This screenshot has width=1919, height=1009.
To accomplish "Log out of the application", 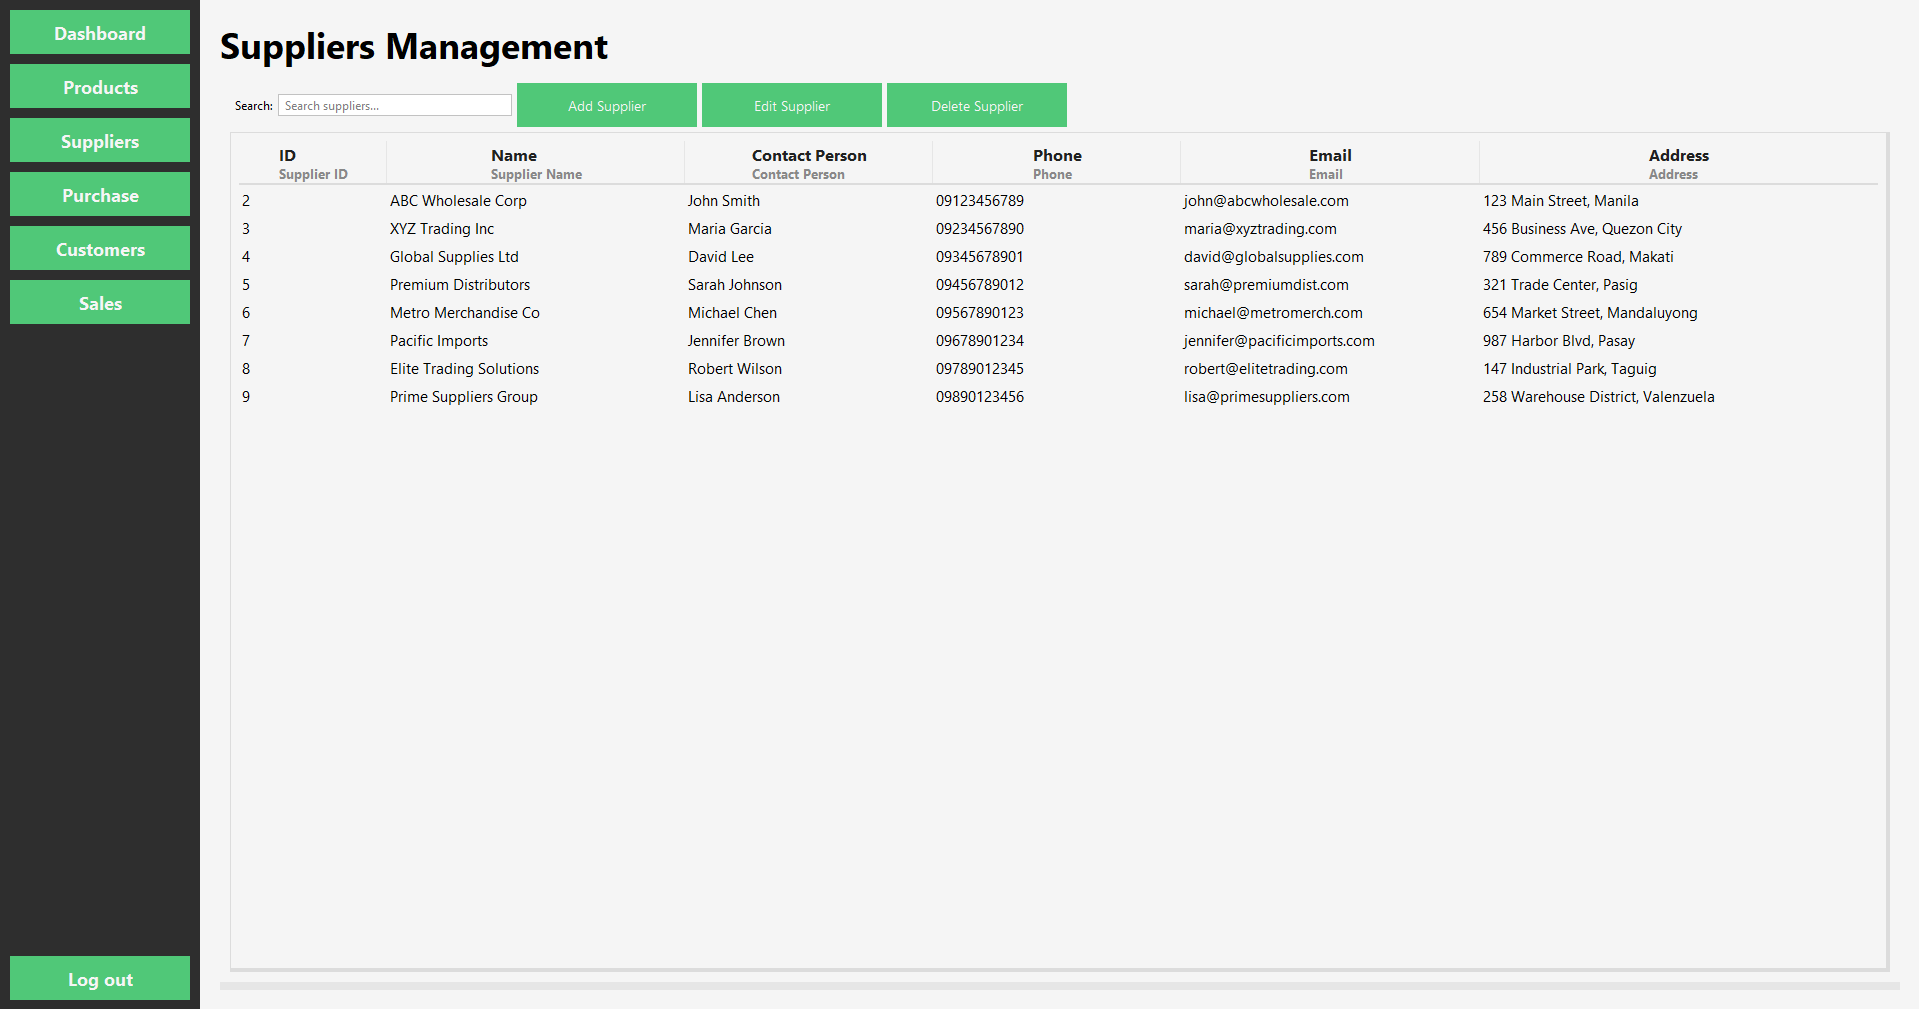I will pos(99,978).
